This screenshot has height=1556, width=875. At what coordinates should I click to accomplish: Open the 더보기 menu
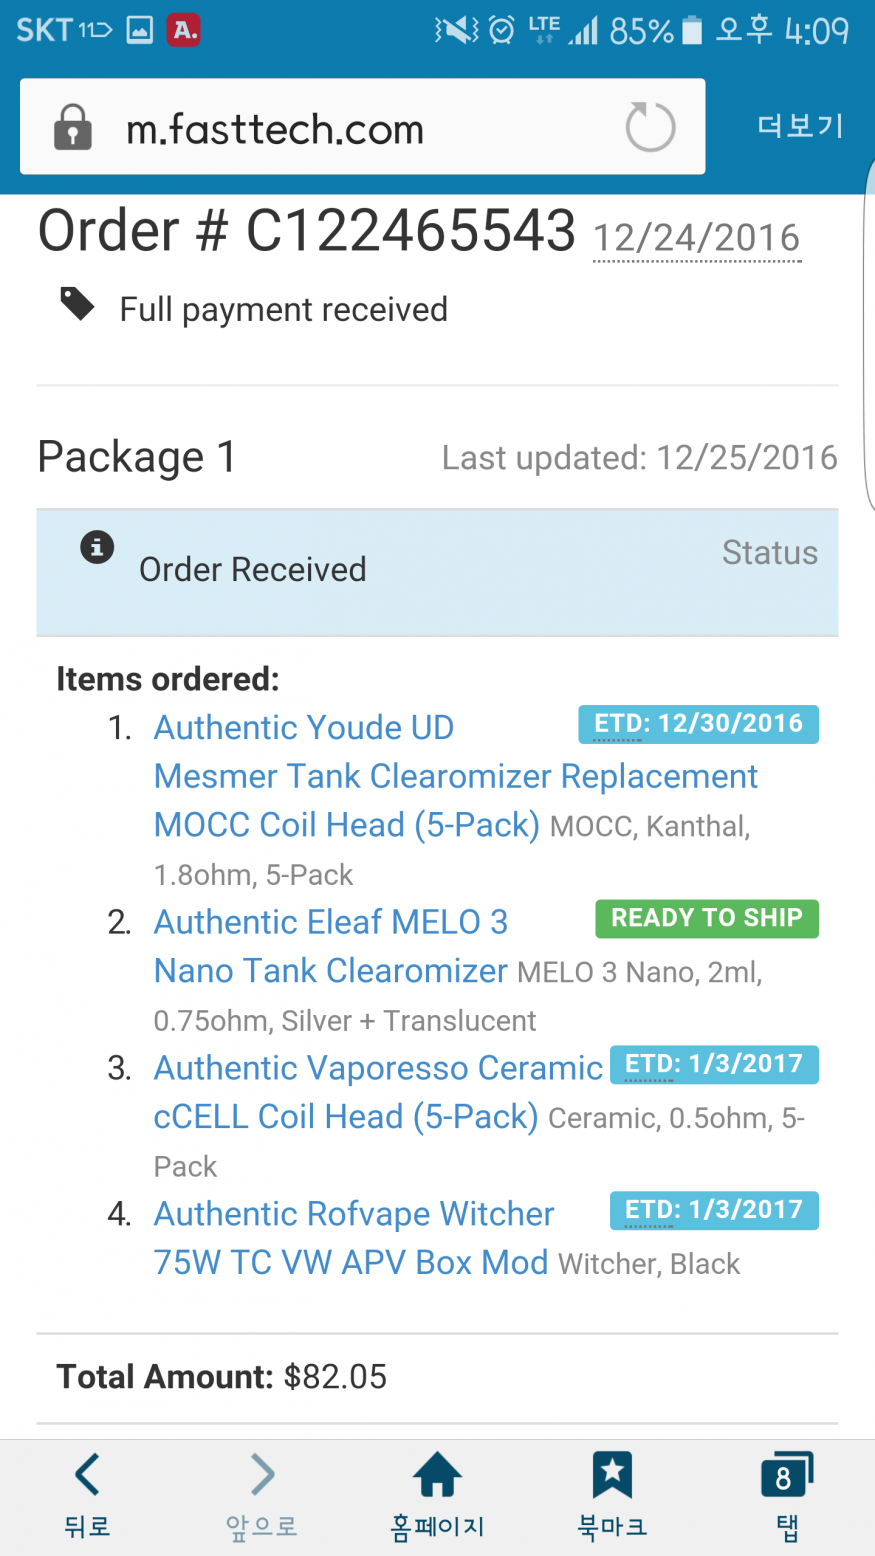[x=800, y=127]
